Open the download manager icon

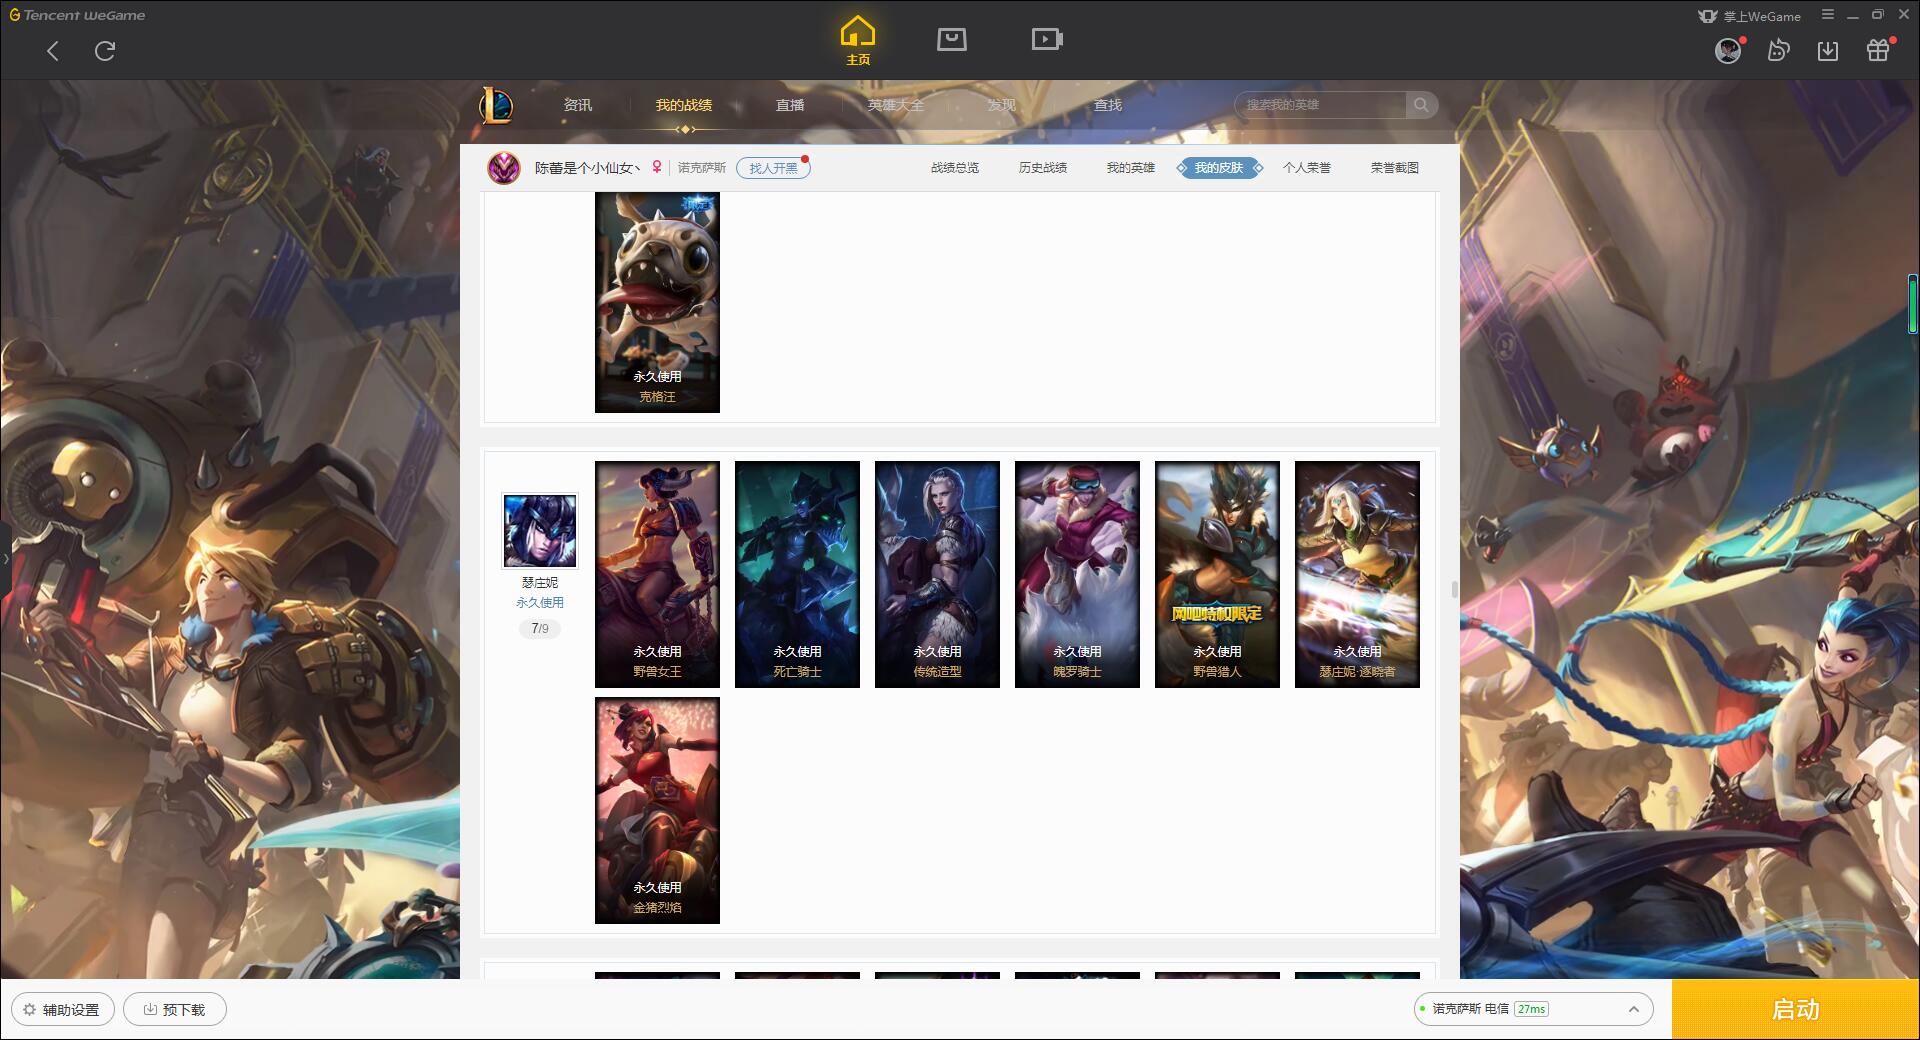pyautogui.click(x=1828, y=50)
